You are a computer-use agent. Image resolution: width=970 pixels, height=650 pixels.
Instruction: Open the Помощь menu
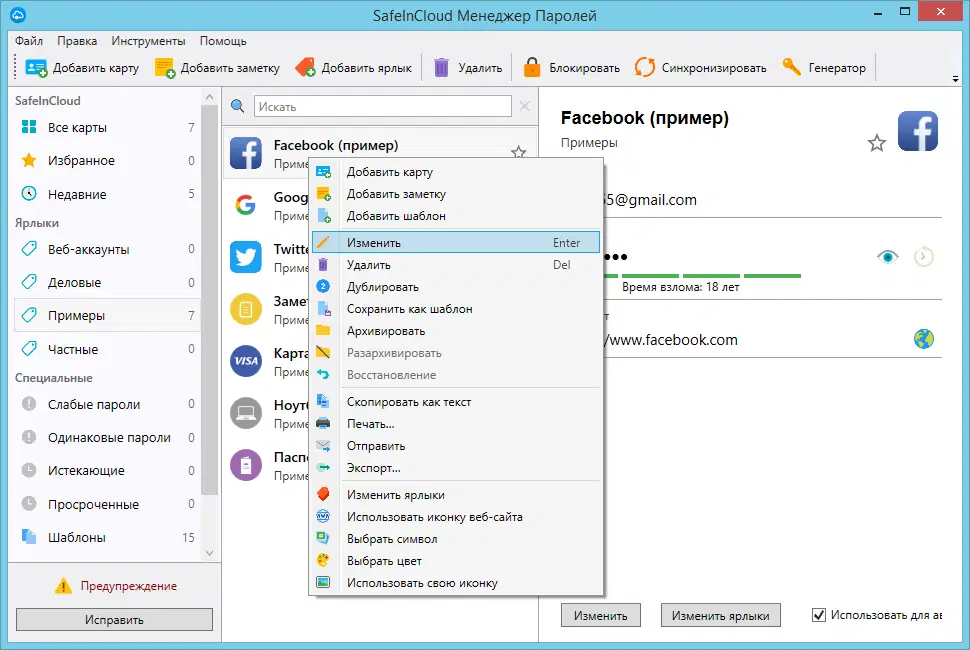coord(223,41)
